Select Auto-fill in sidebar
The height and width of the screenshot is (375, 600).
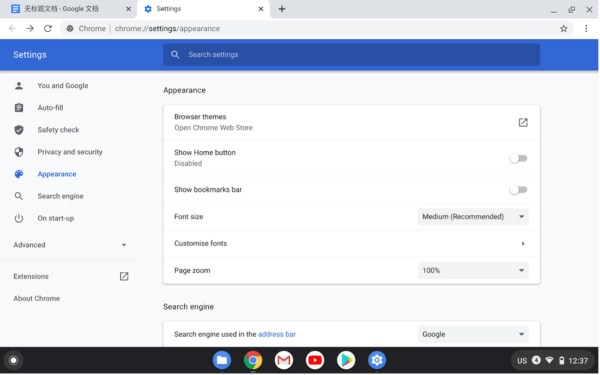[x=51, y=108]
